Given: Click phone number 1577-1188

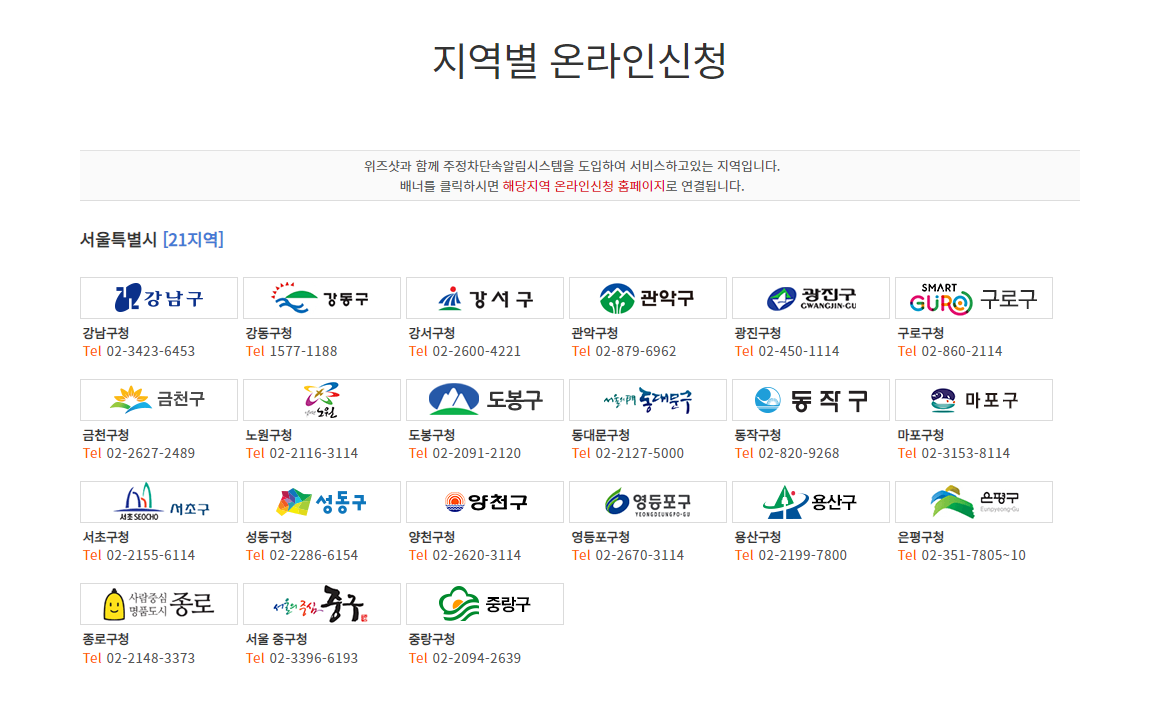Looking at the screenshot, I should (303, 352).
